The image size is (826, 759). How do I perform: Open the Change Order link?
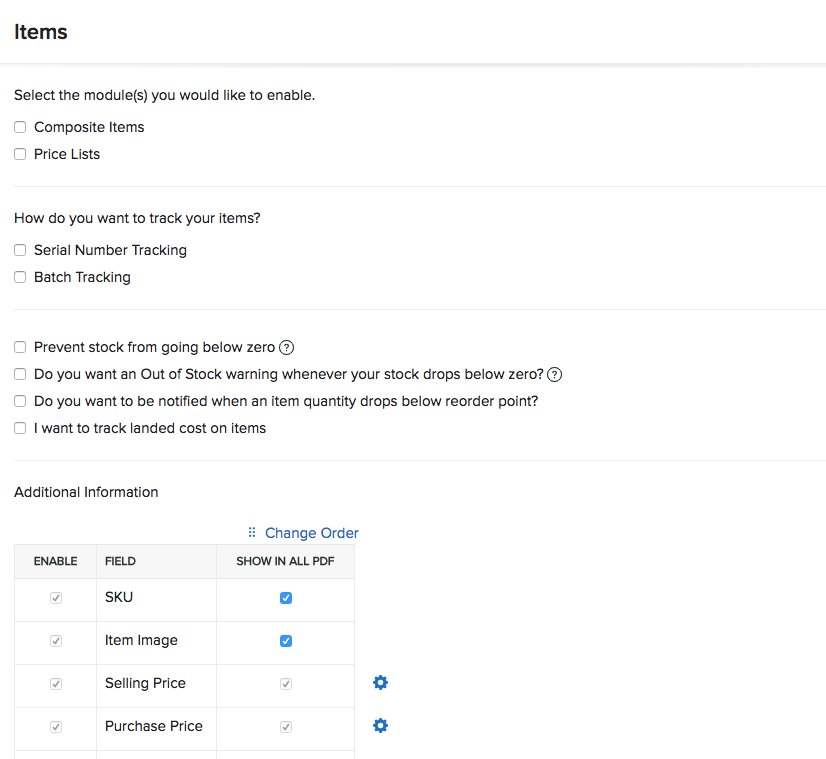click(311, 533)
